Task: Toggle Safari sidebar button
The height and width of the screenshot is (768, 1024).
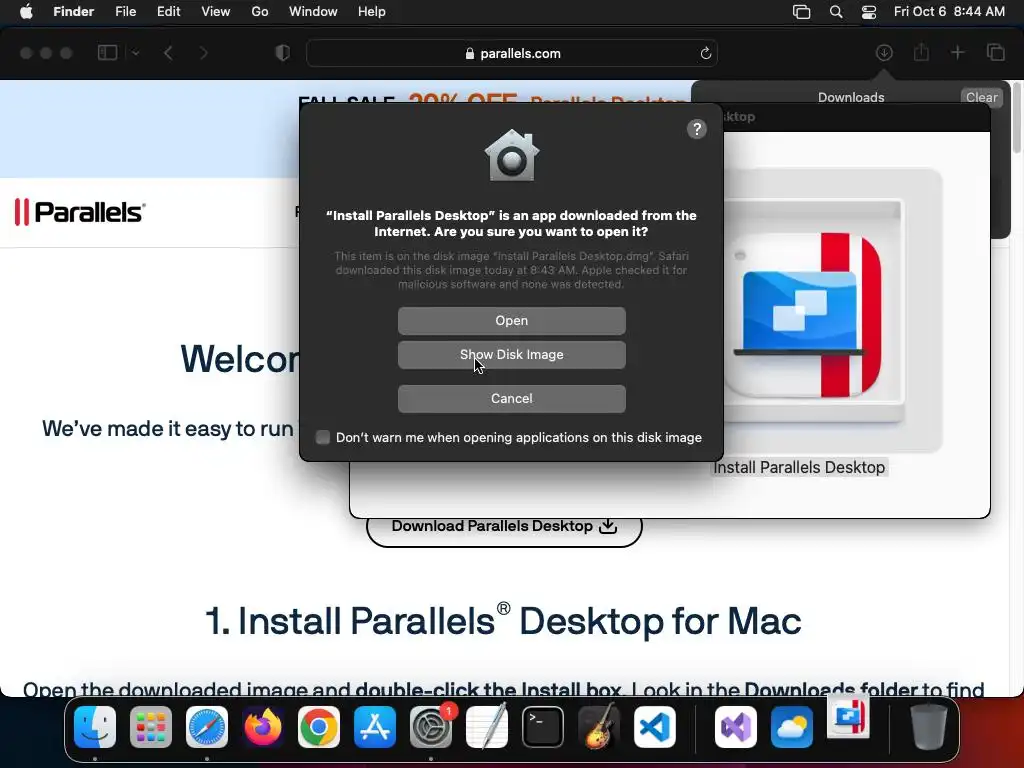Action: tap(107, 53)
